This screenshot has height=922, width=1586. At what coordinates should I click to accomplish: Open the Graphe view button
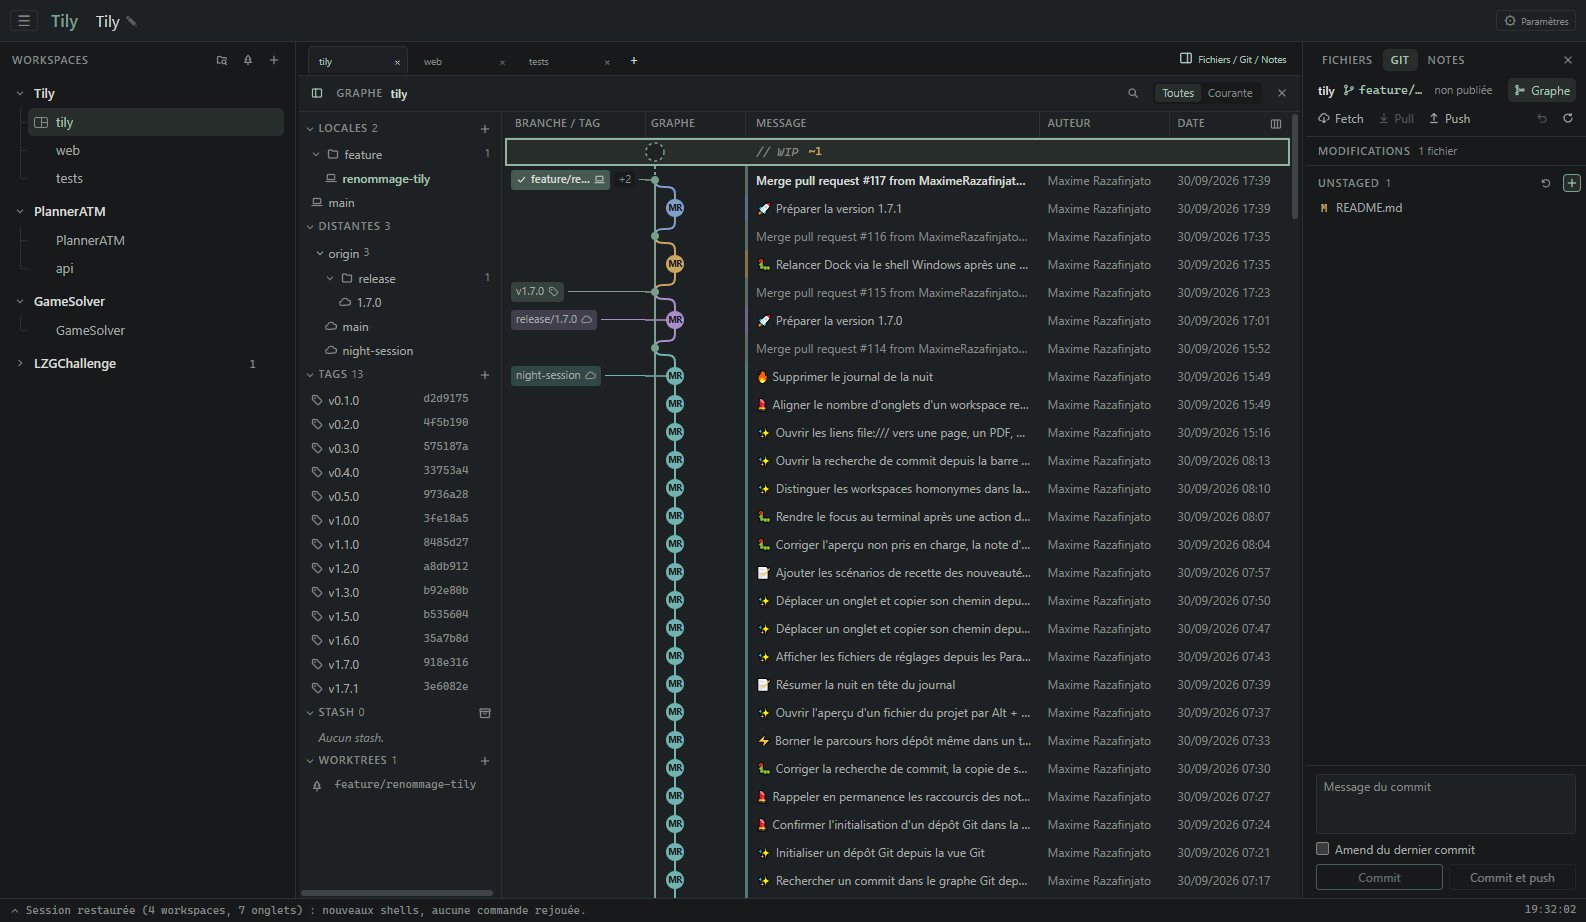point(1542,90)
